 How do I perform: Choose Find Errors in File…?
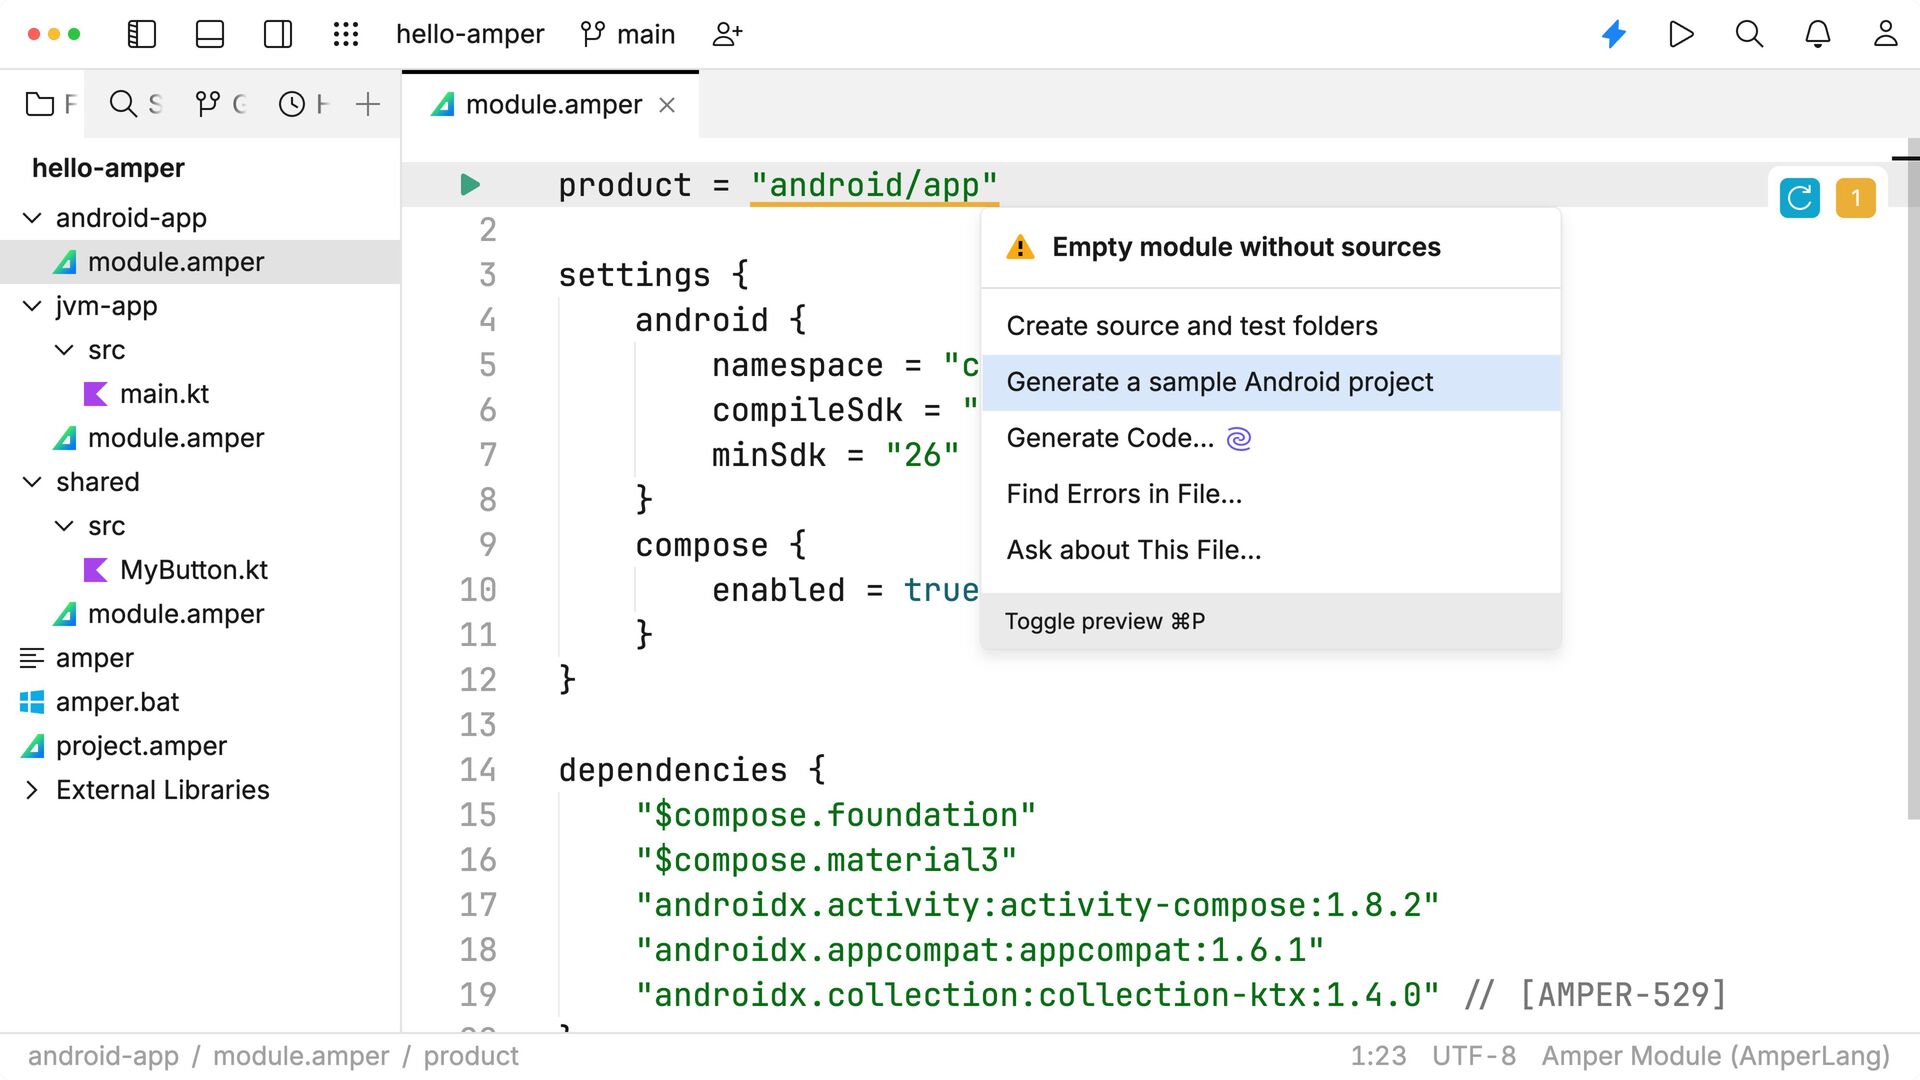pos(1271,494)
